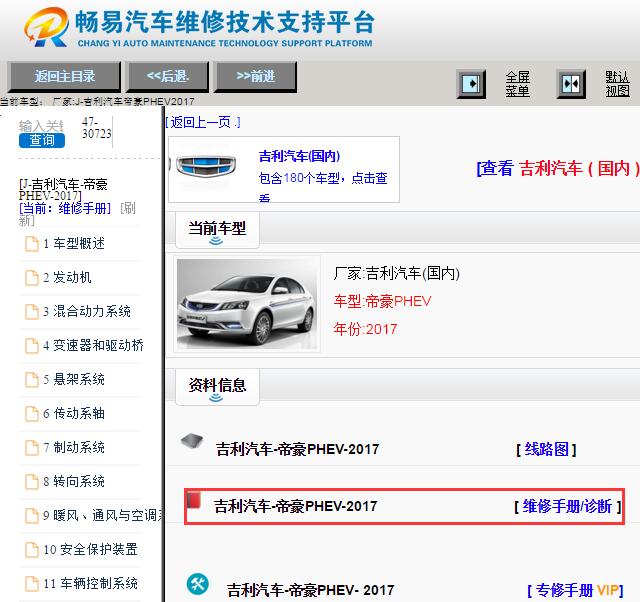This screenshot has width=640, height=602.
Task: Click the 47-30723 number in sidebar
Action: click(x=97, y=128)
